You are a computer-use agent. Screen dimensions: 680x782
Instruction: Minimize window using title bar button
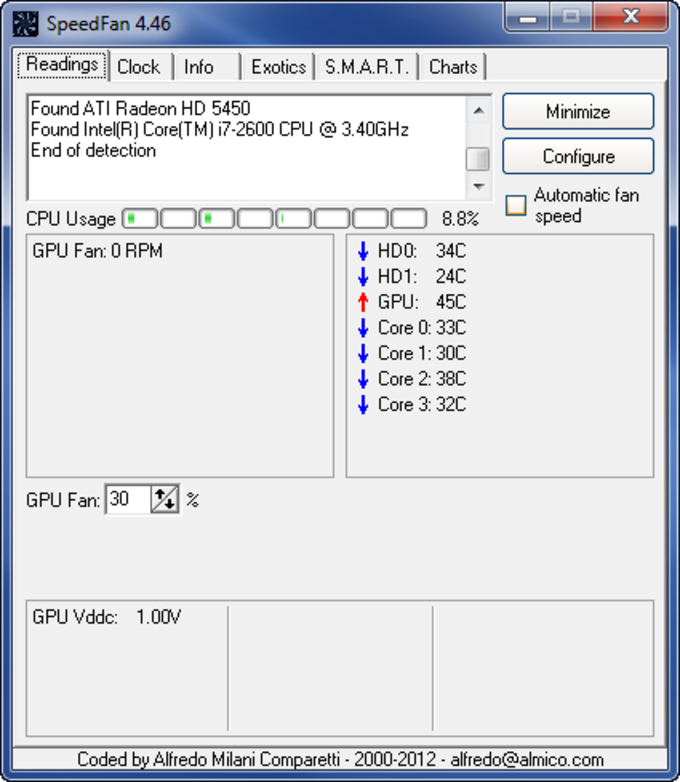pyautogui.click(x=527, y=17)
